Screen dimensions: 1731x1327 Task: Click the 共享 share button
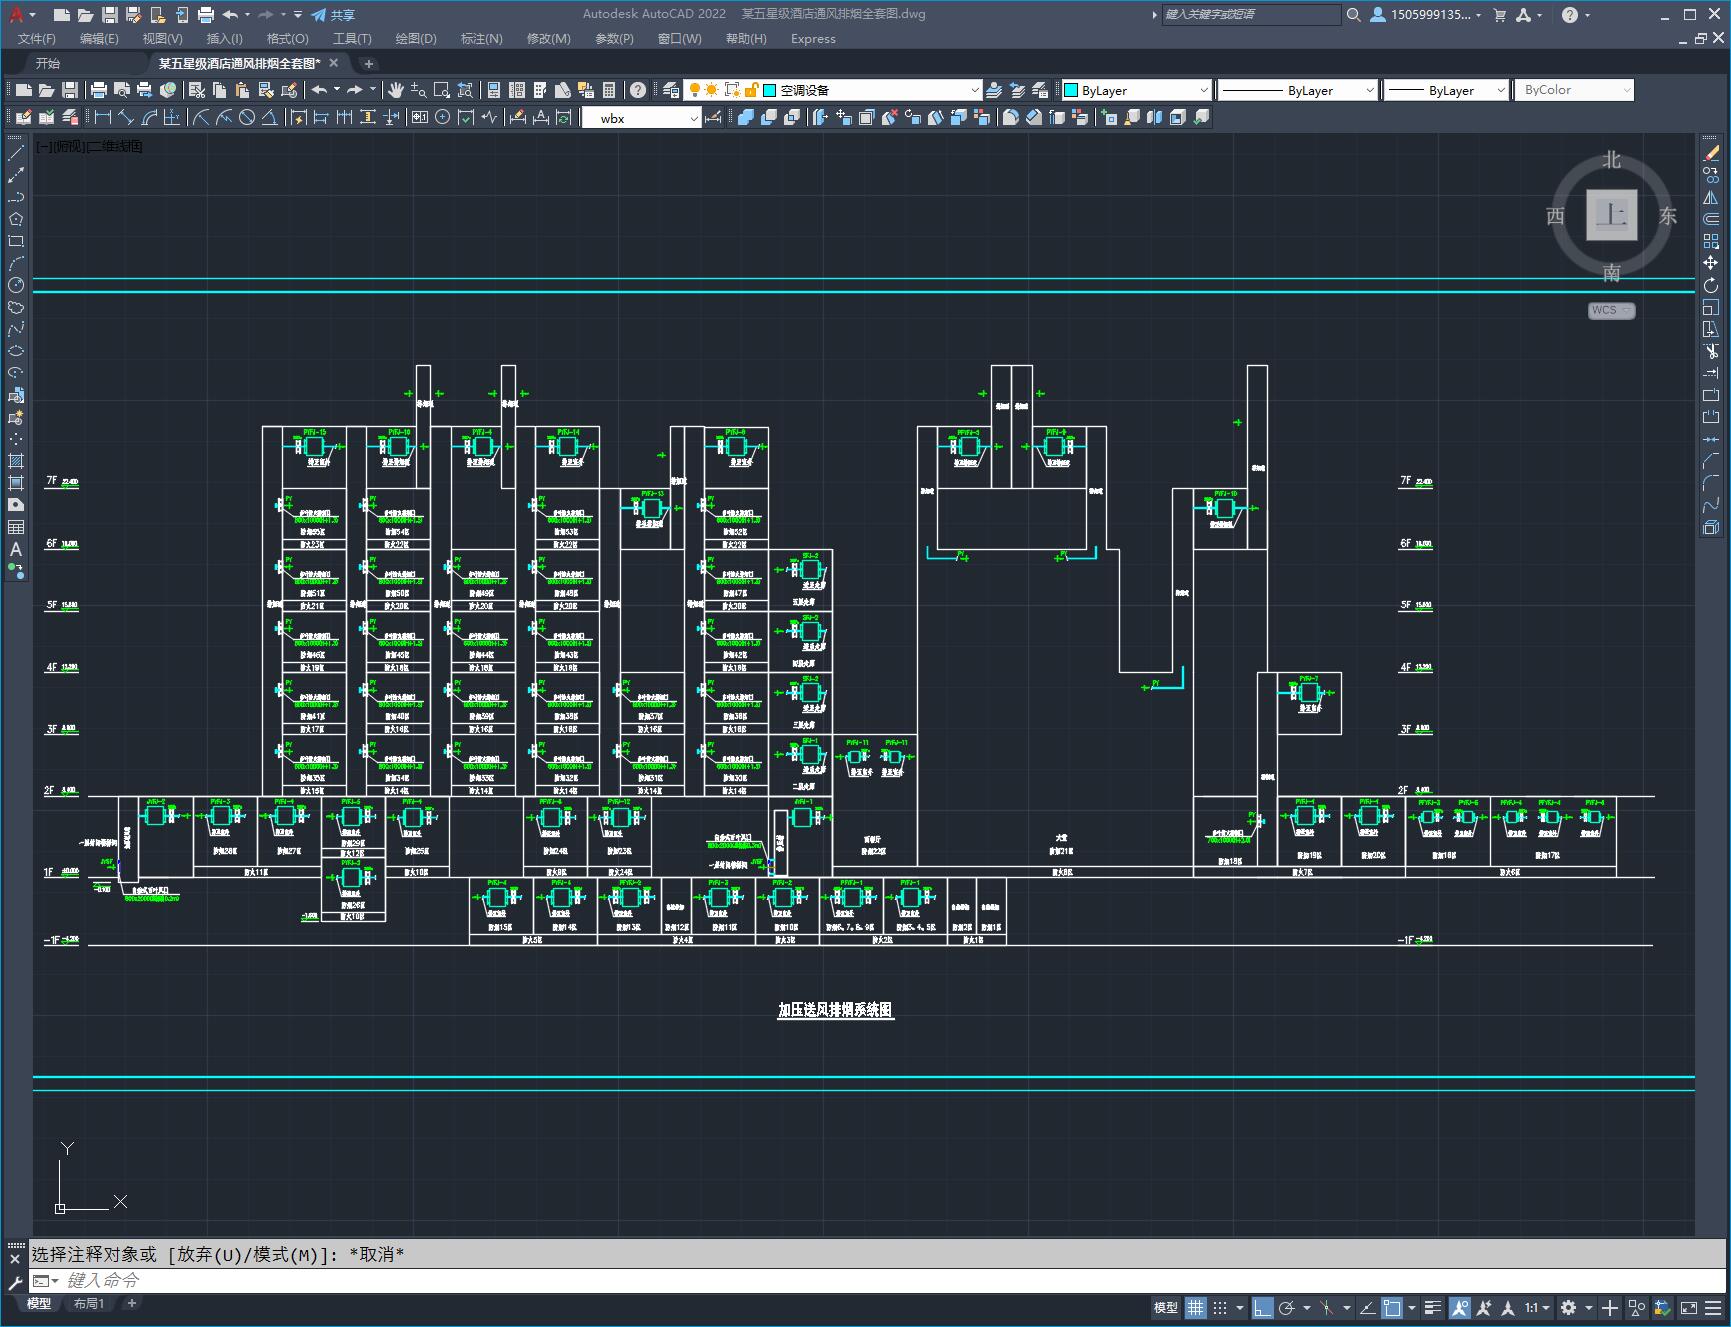(x=333, y=15)
